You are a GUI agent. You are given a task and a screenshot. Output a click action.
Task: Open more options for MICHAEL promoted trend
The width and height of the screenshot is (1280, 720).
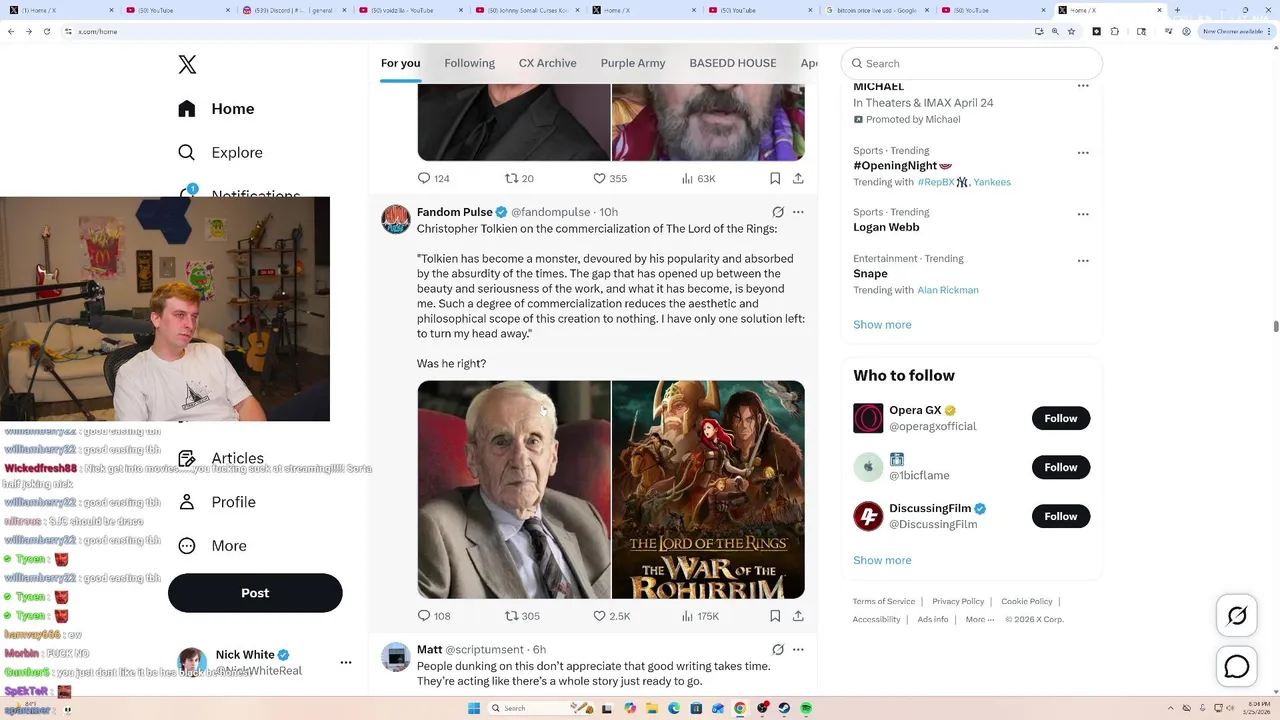[x=1083, y=86]
